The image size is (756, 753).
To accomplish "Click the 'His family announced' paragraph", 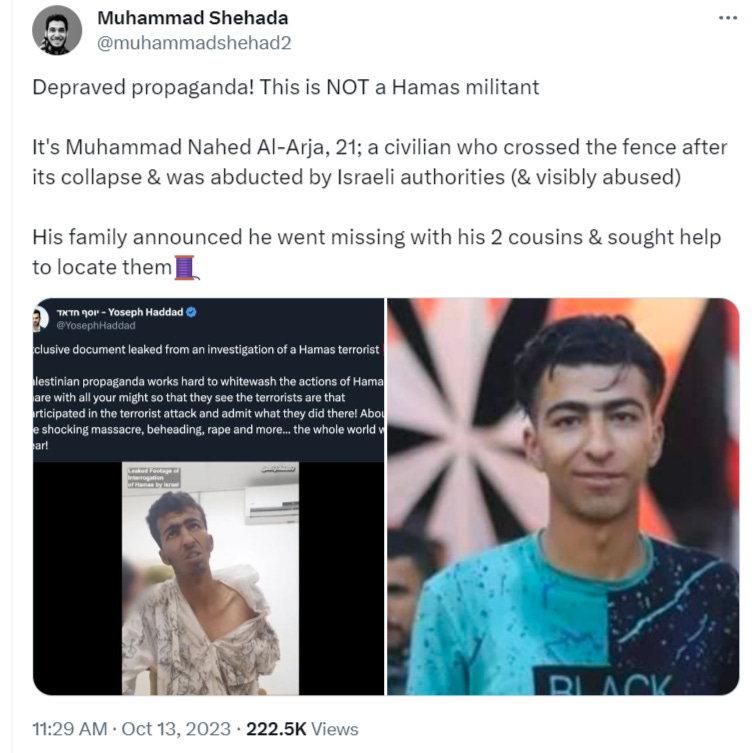I will point(377,252).
